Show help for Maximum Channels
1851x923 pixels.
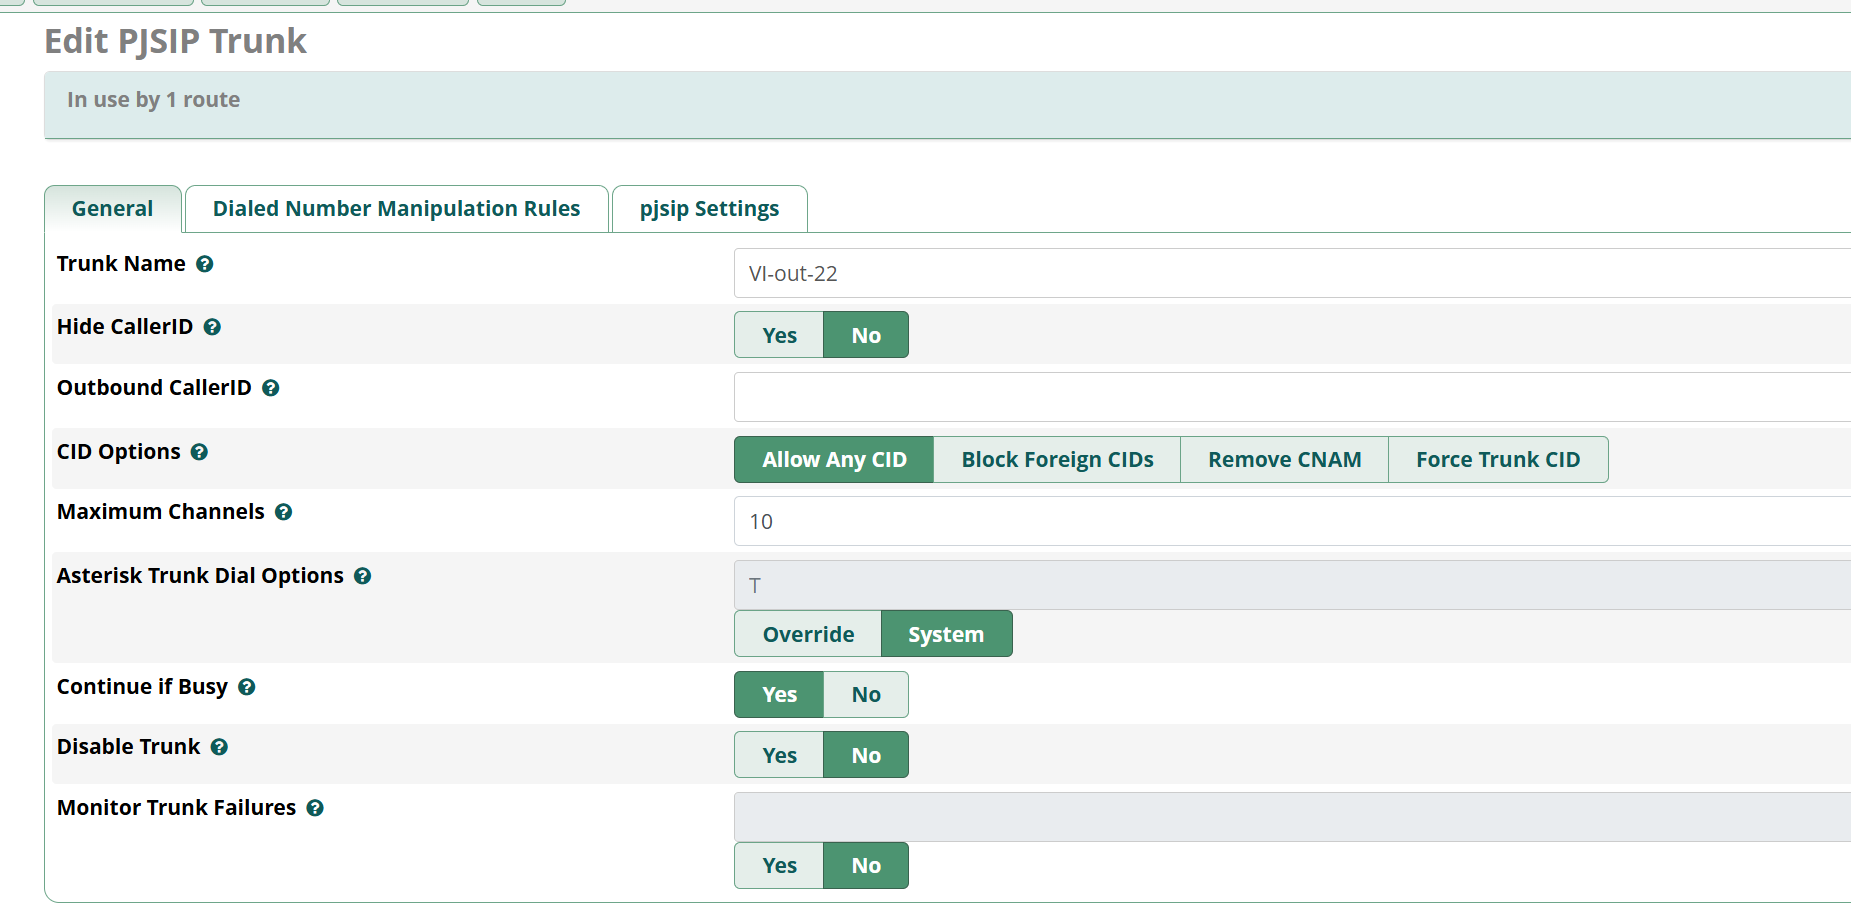tap(283, 512)
